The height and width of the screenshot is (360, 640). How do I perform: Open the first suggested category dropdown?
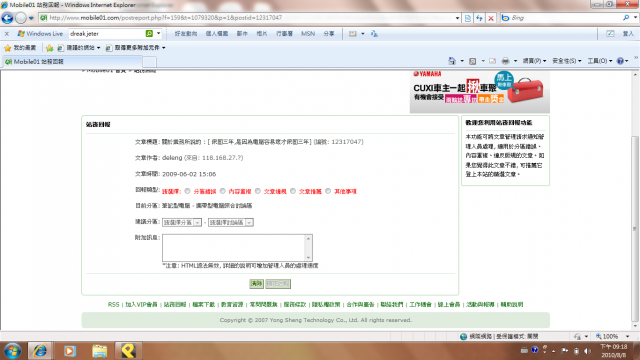[182, 222]
